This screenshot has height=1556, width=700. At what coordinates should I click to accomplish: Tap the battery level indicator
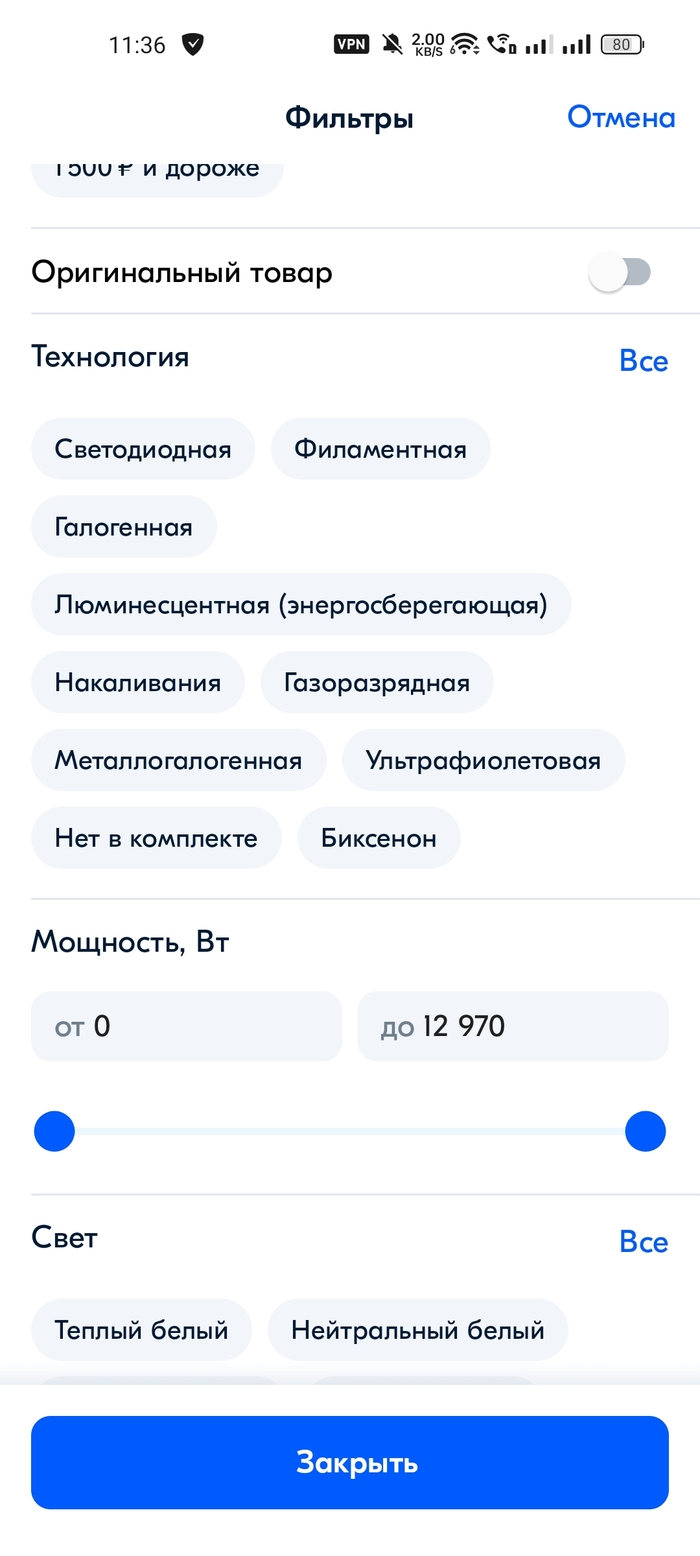coord(622,44)
